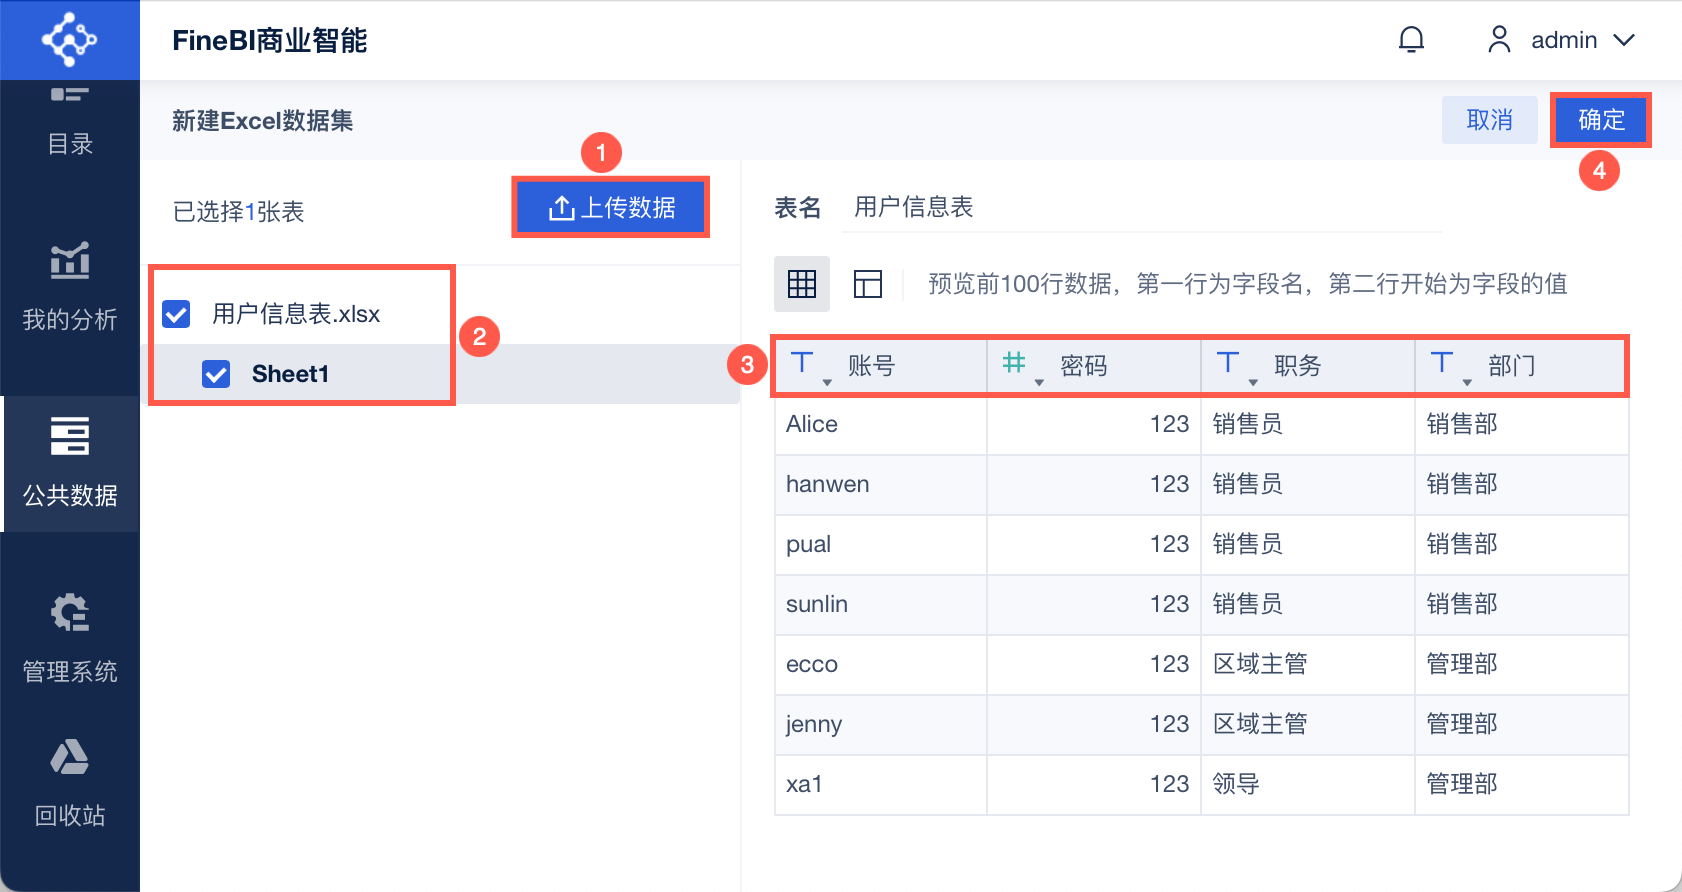Uncheck the 用户信息表.xlsx checkbox
Image resolution: width=1682 pixels, height=892 pixels.
pos(177,314)
